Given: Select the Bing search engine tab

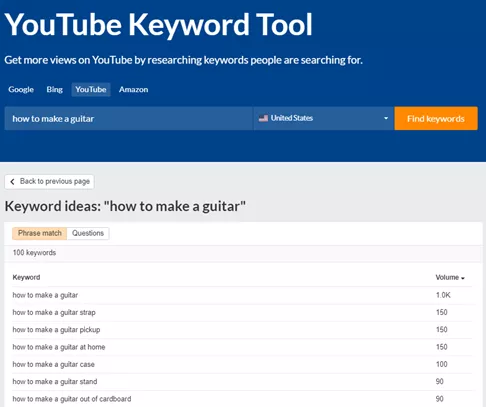Looking at the screenshot, I should click(55, 90).
